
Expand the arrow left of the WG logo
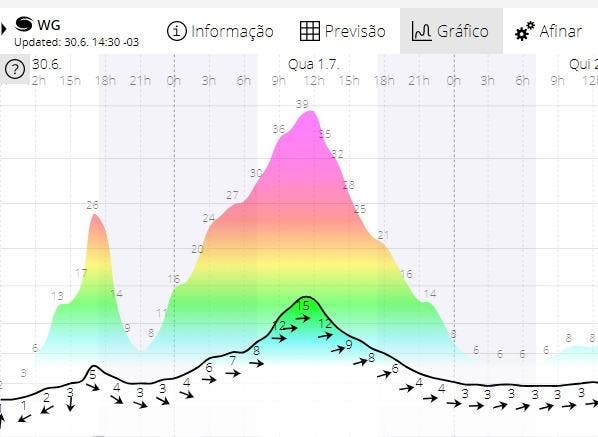[x=3, y=29]
